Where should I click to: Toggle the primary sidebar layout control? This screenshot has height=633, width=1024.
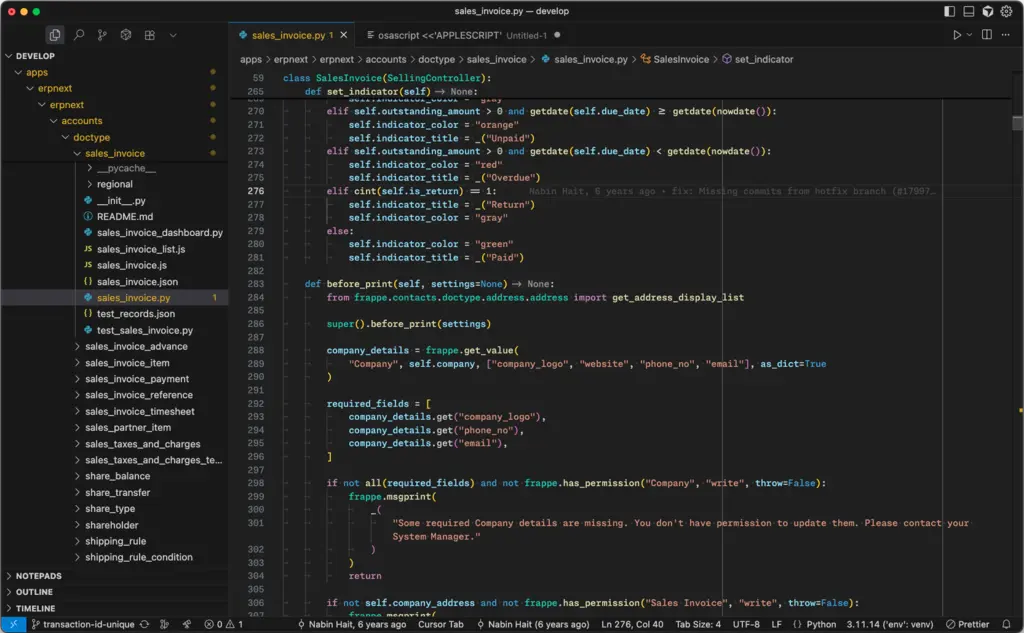pyautogui.click(x=948, y=11)
